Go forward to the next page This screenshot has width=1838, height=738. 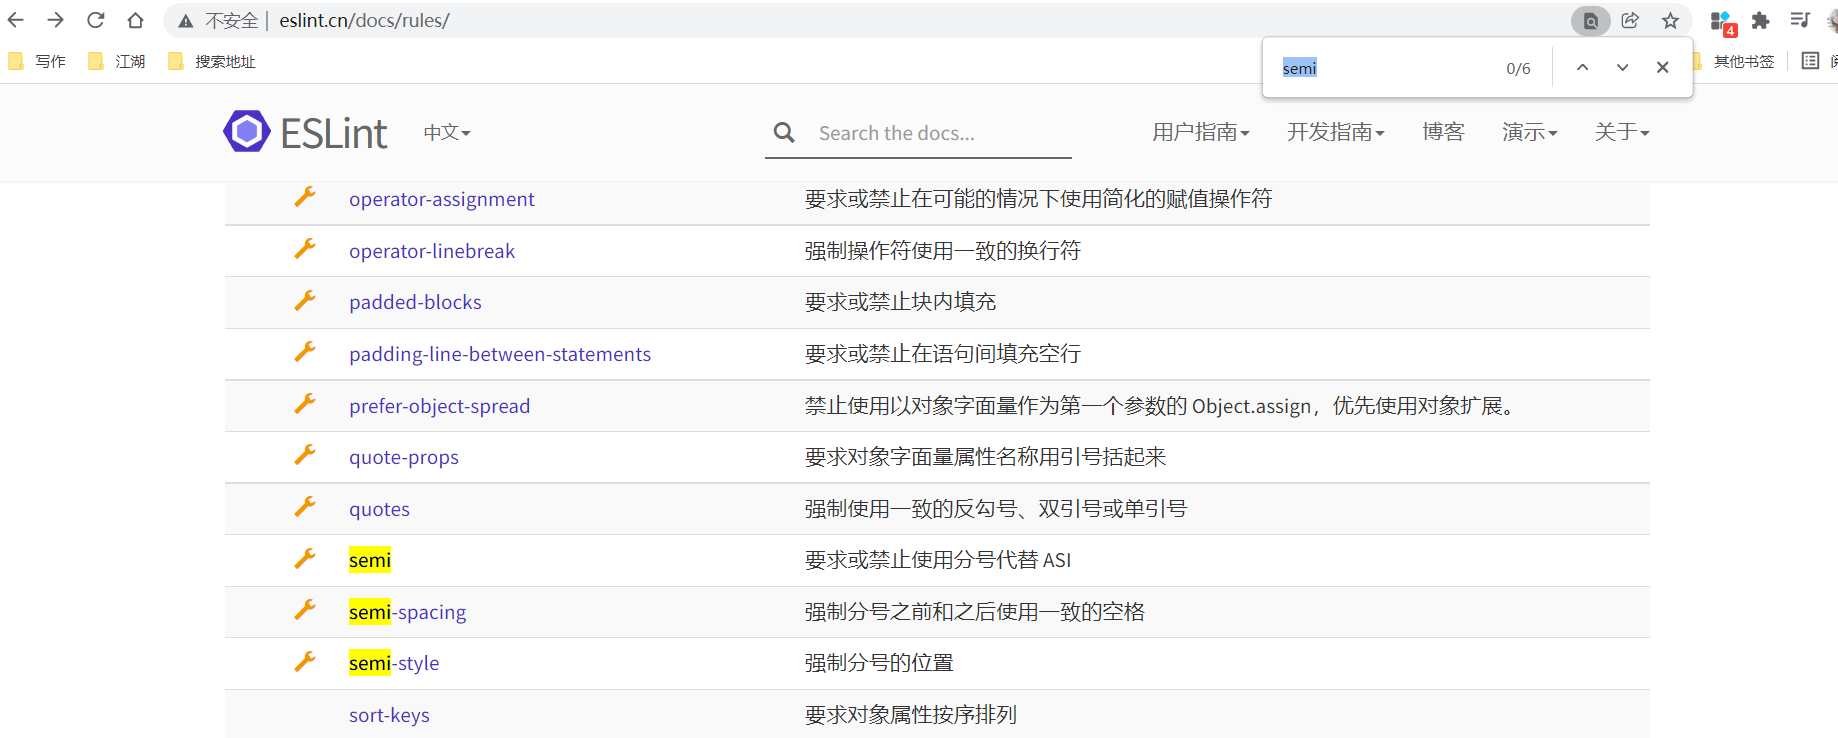(56, 20)
